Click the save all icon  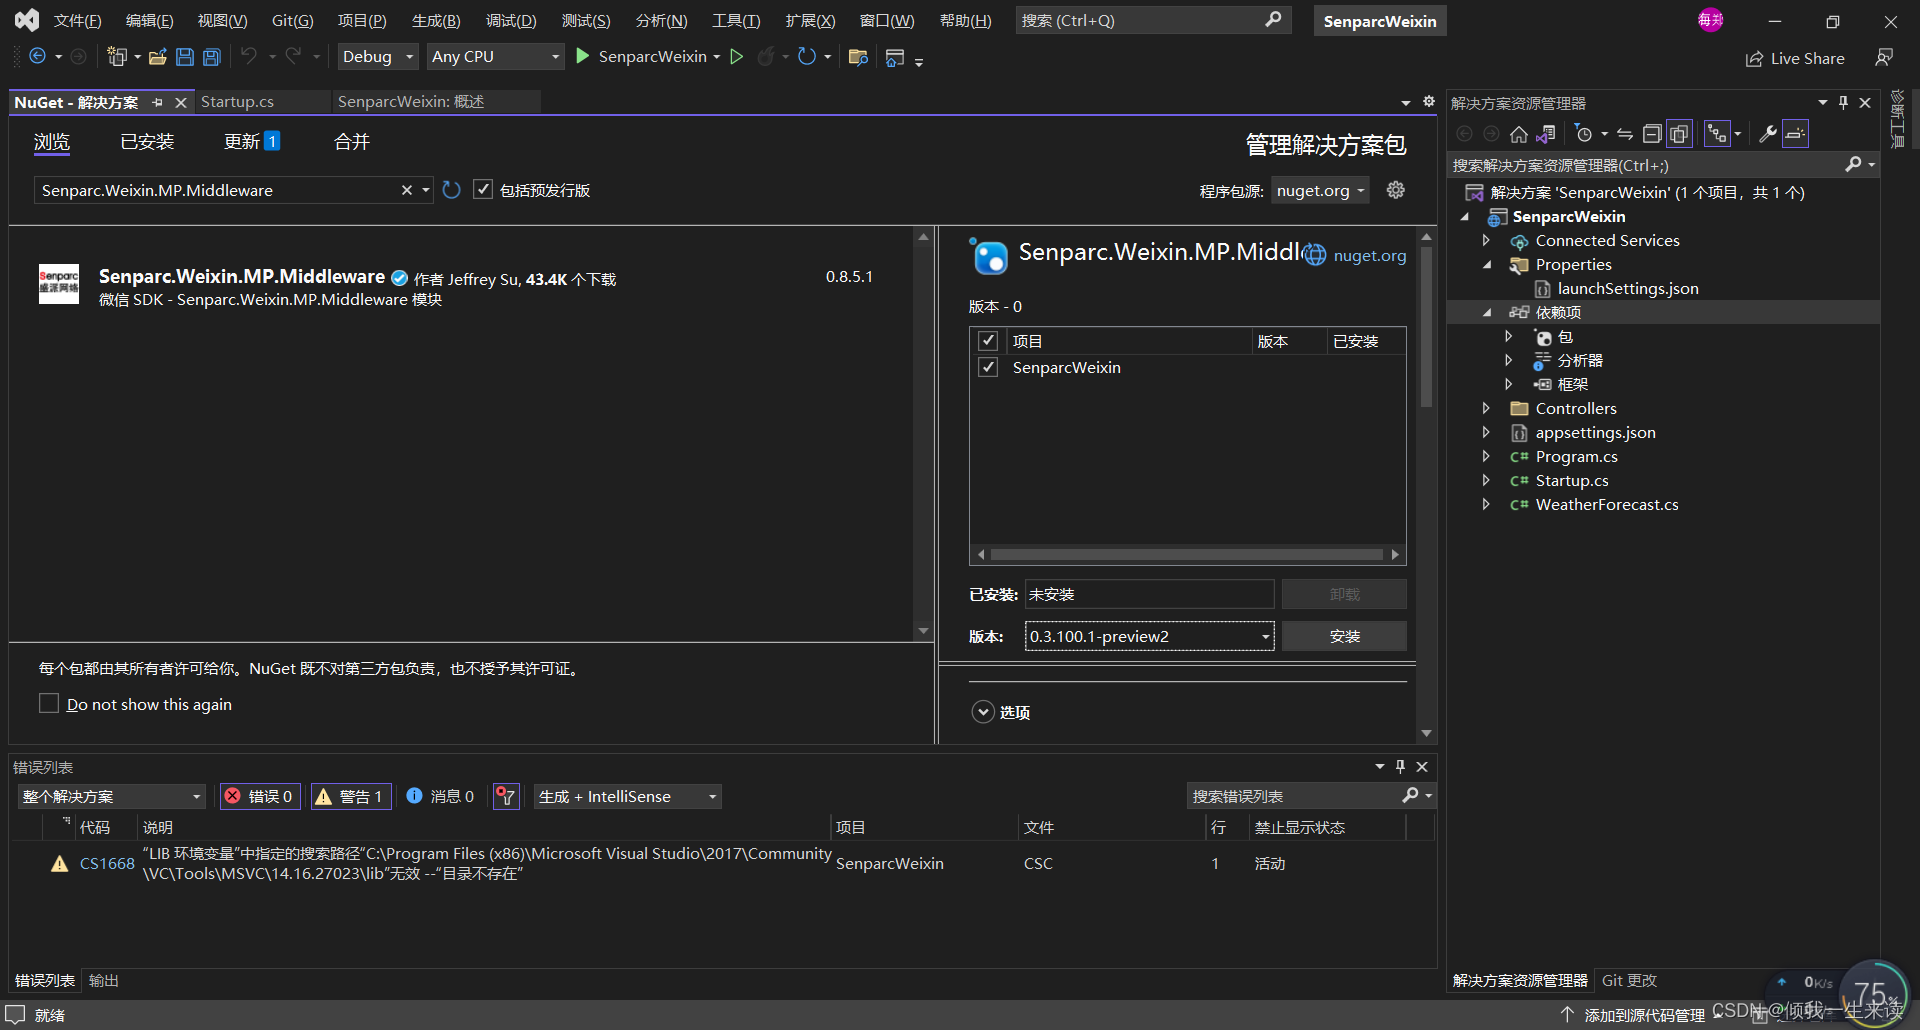211,57
